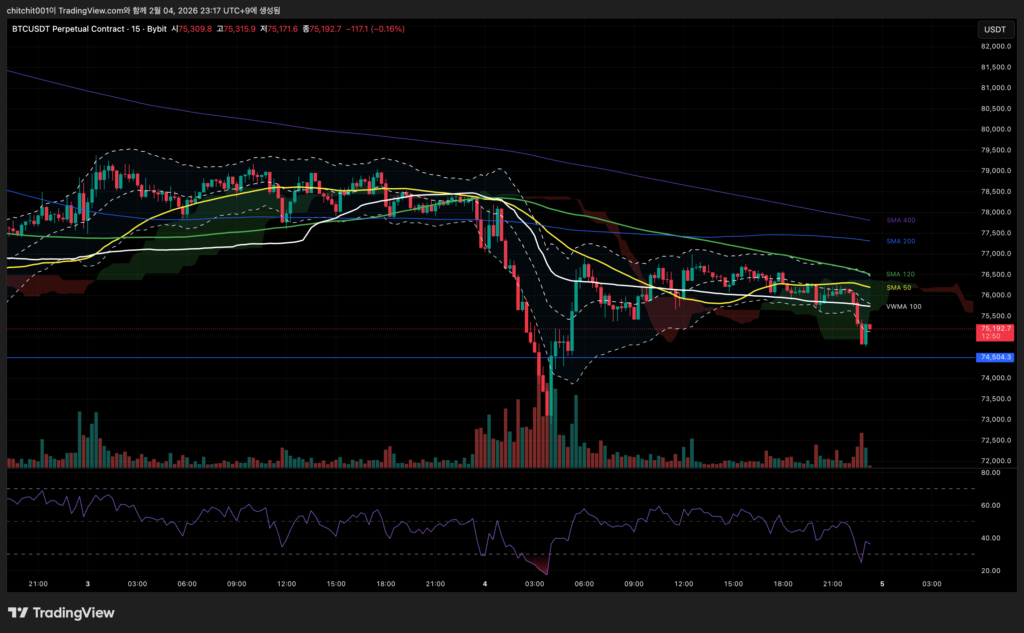Click the RSI 20.00 scale label
Viewport: 1024px width, 633px height.
(993, 570)
